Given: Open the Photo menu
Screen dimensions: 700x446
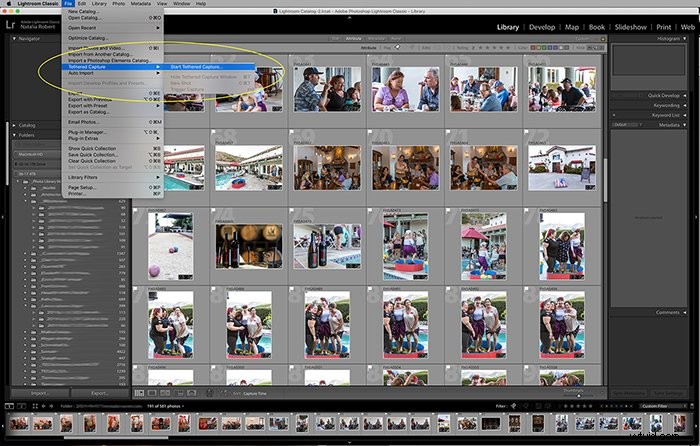Looking at the screenshot, I should 119,3.
